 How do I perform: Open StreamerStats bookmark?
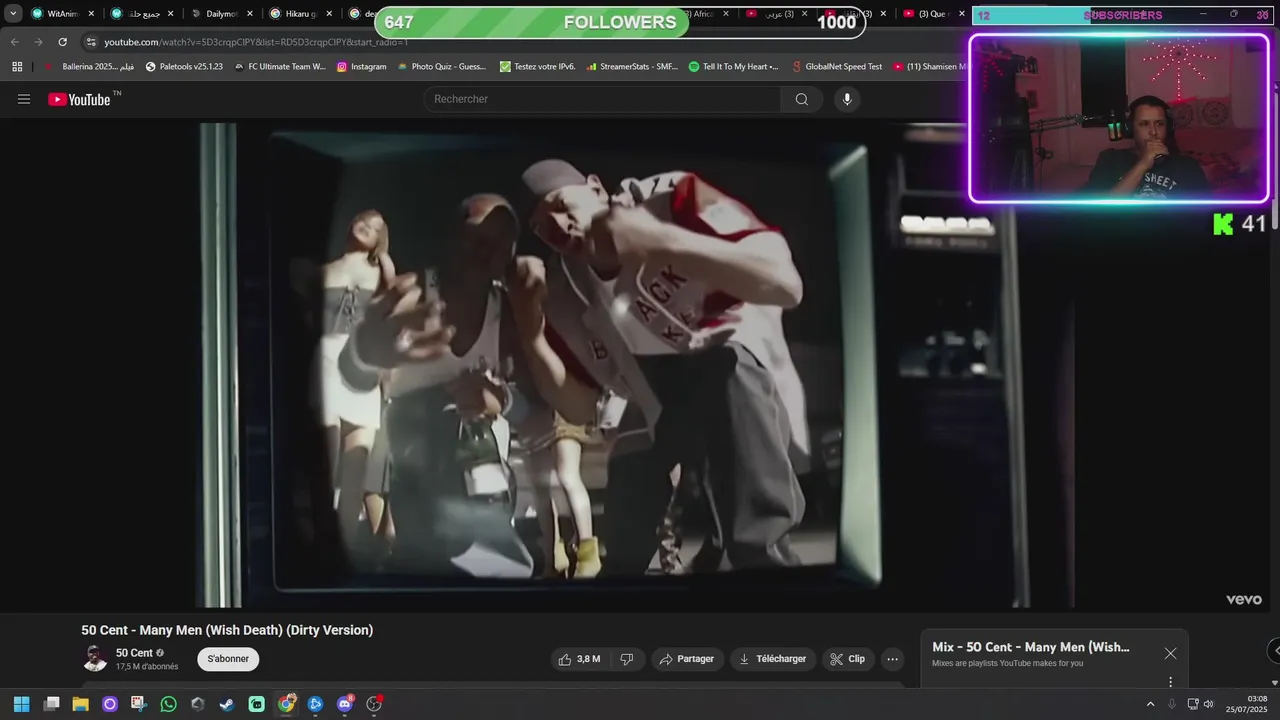(632, 66)
